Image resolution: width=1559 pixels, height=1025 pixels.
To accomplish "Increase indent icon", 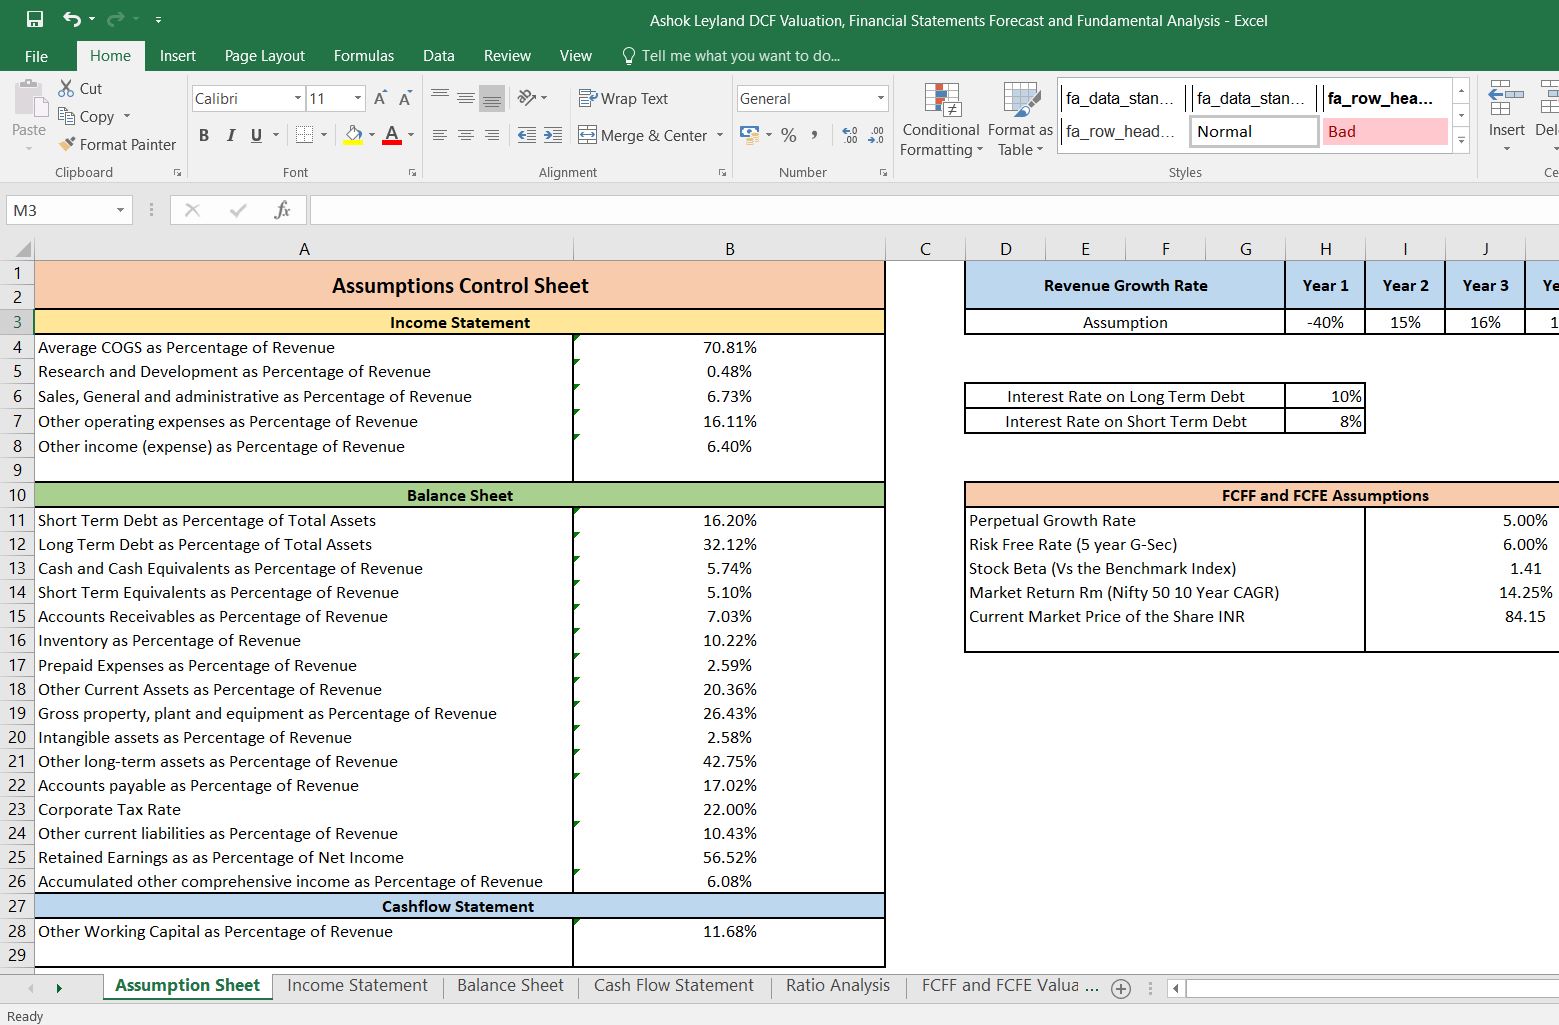I will tap(553, 135).
